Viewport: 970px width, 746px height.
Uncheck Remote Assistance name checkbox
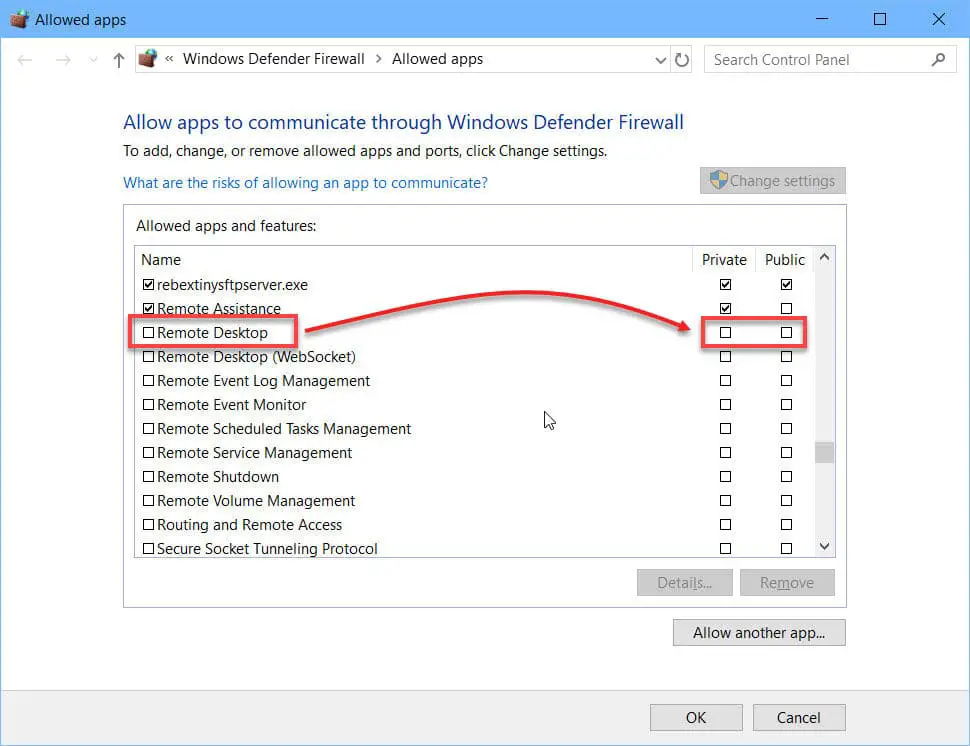point(148,308)
